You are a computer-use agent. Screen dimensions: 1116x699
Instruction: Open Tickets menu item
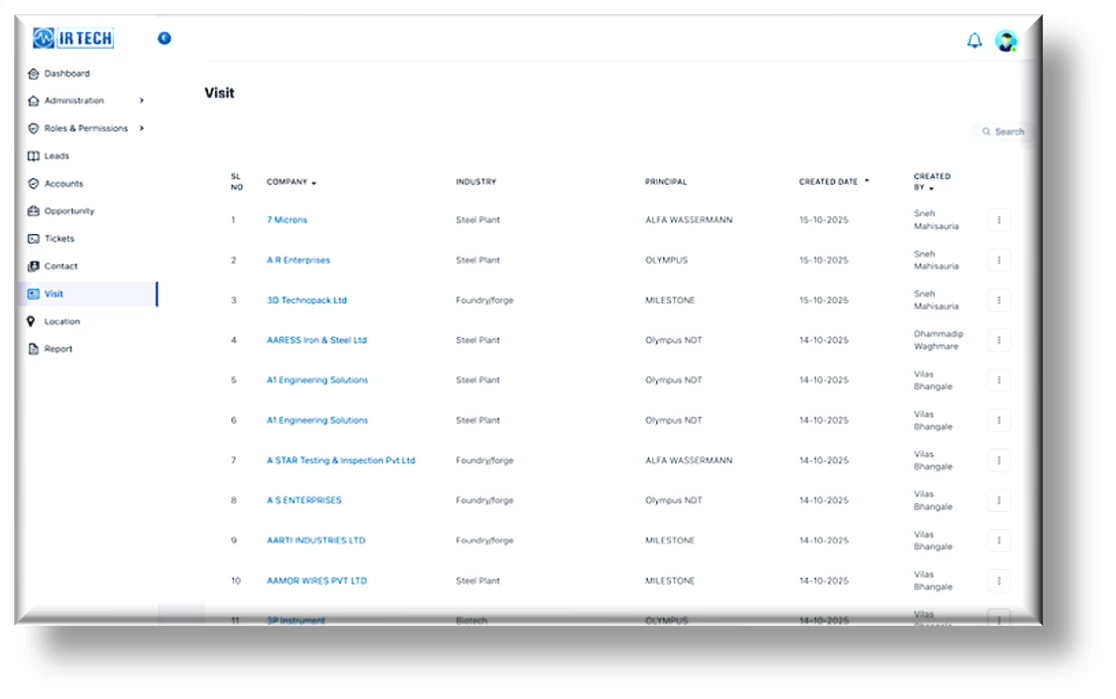(59, 238)
